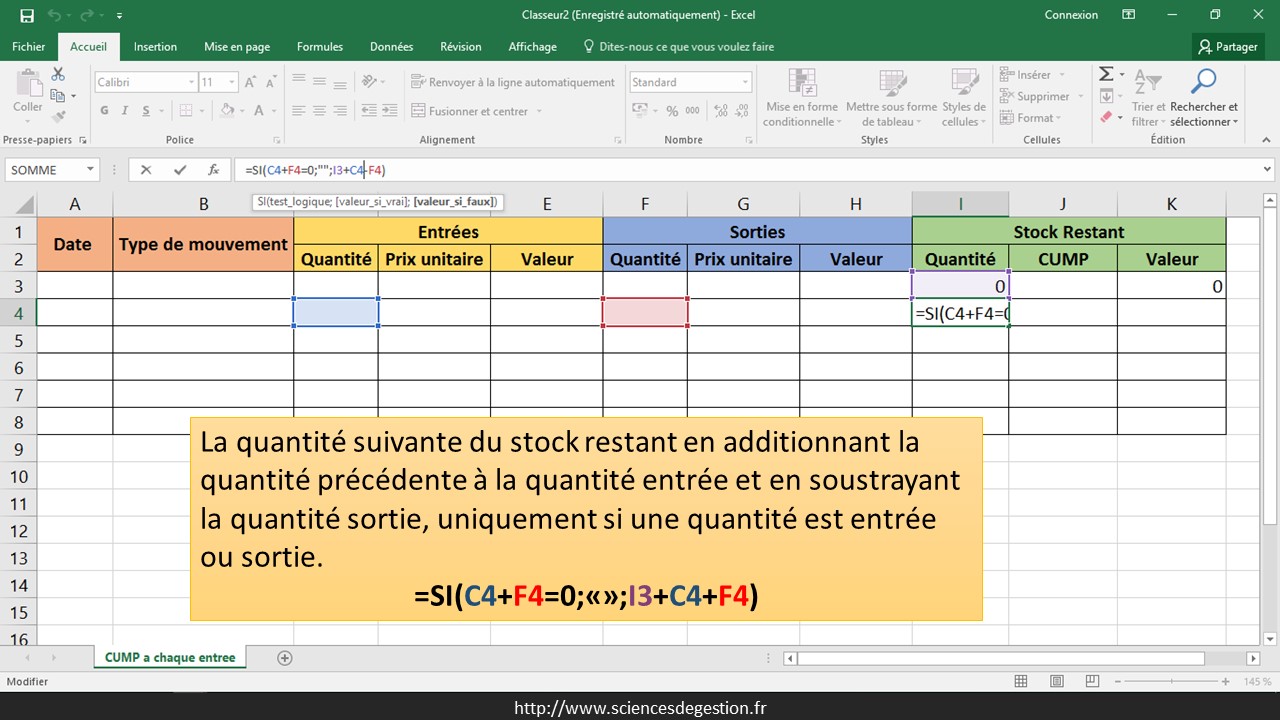Confirm the formula with the checkmark
Image resolution: width=1280 pixels, height=720 pixels.
point(180,170)
